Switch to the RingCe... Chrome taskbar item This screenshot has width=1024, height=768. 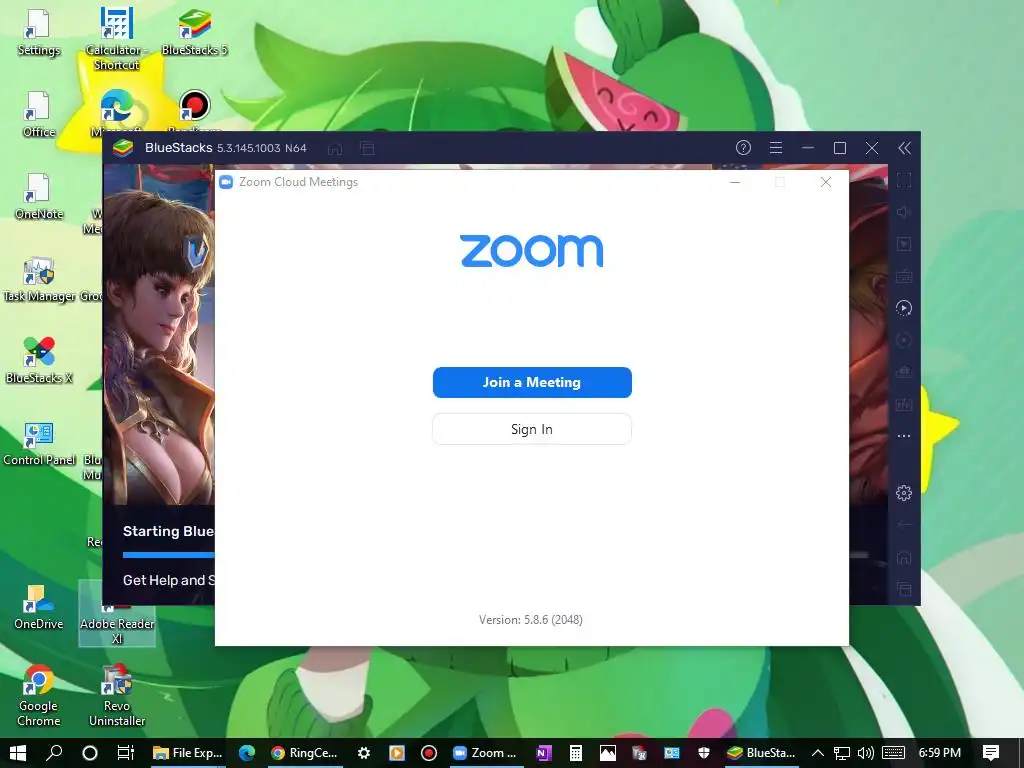point(304,753)
